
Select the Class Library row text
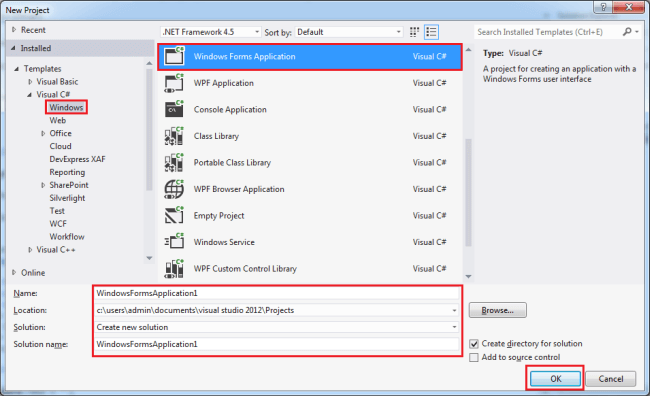pos(216,136)
